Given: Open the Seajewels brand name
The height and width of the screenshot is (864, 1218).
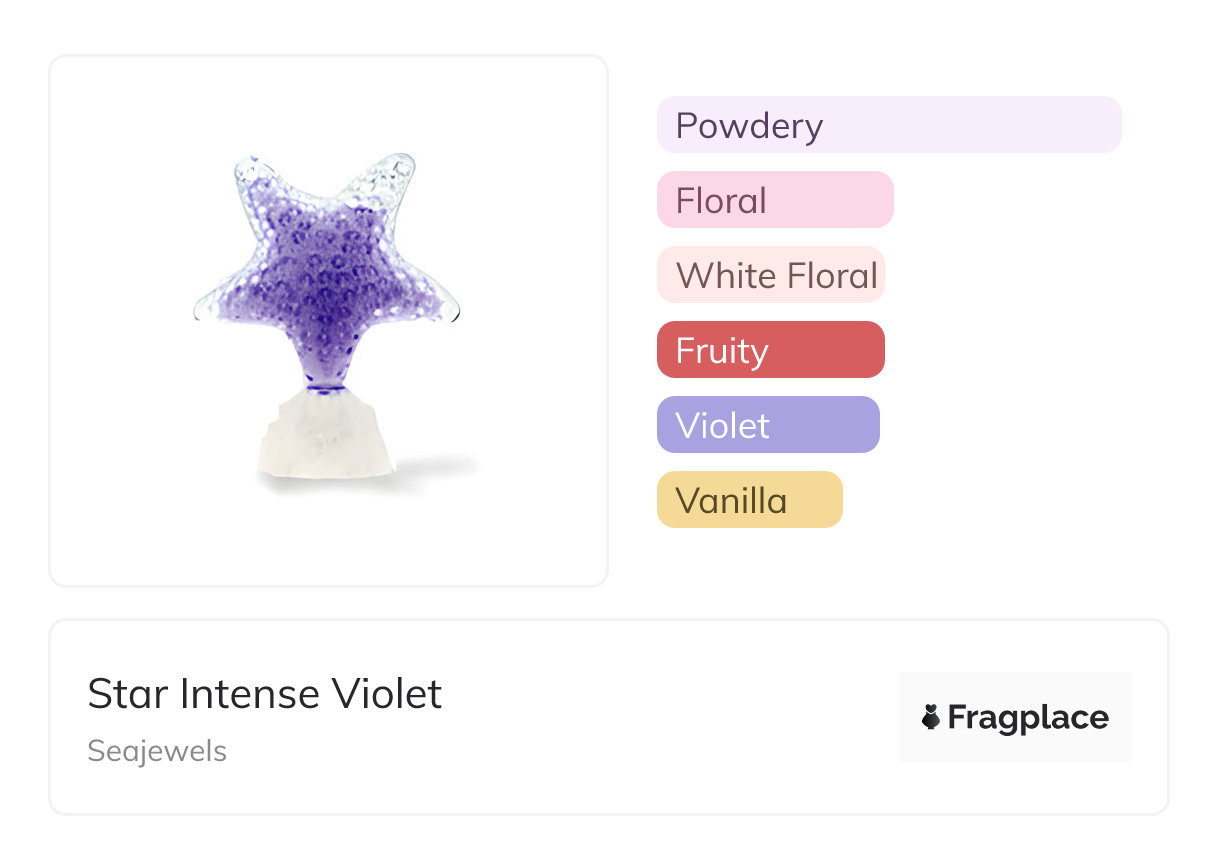Looking at the screenshot, I should 157,751.
